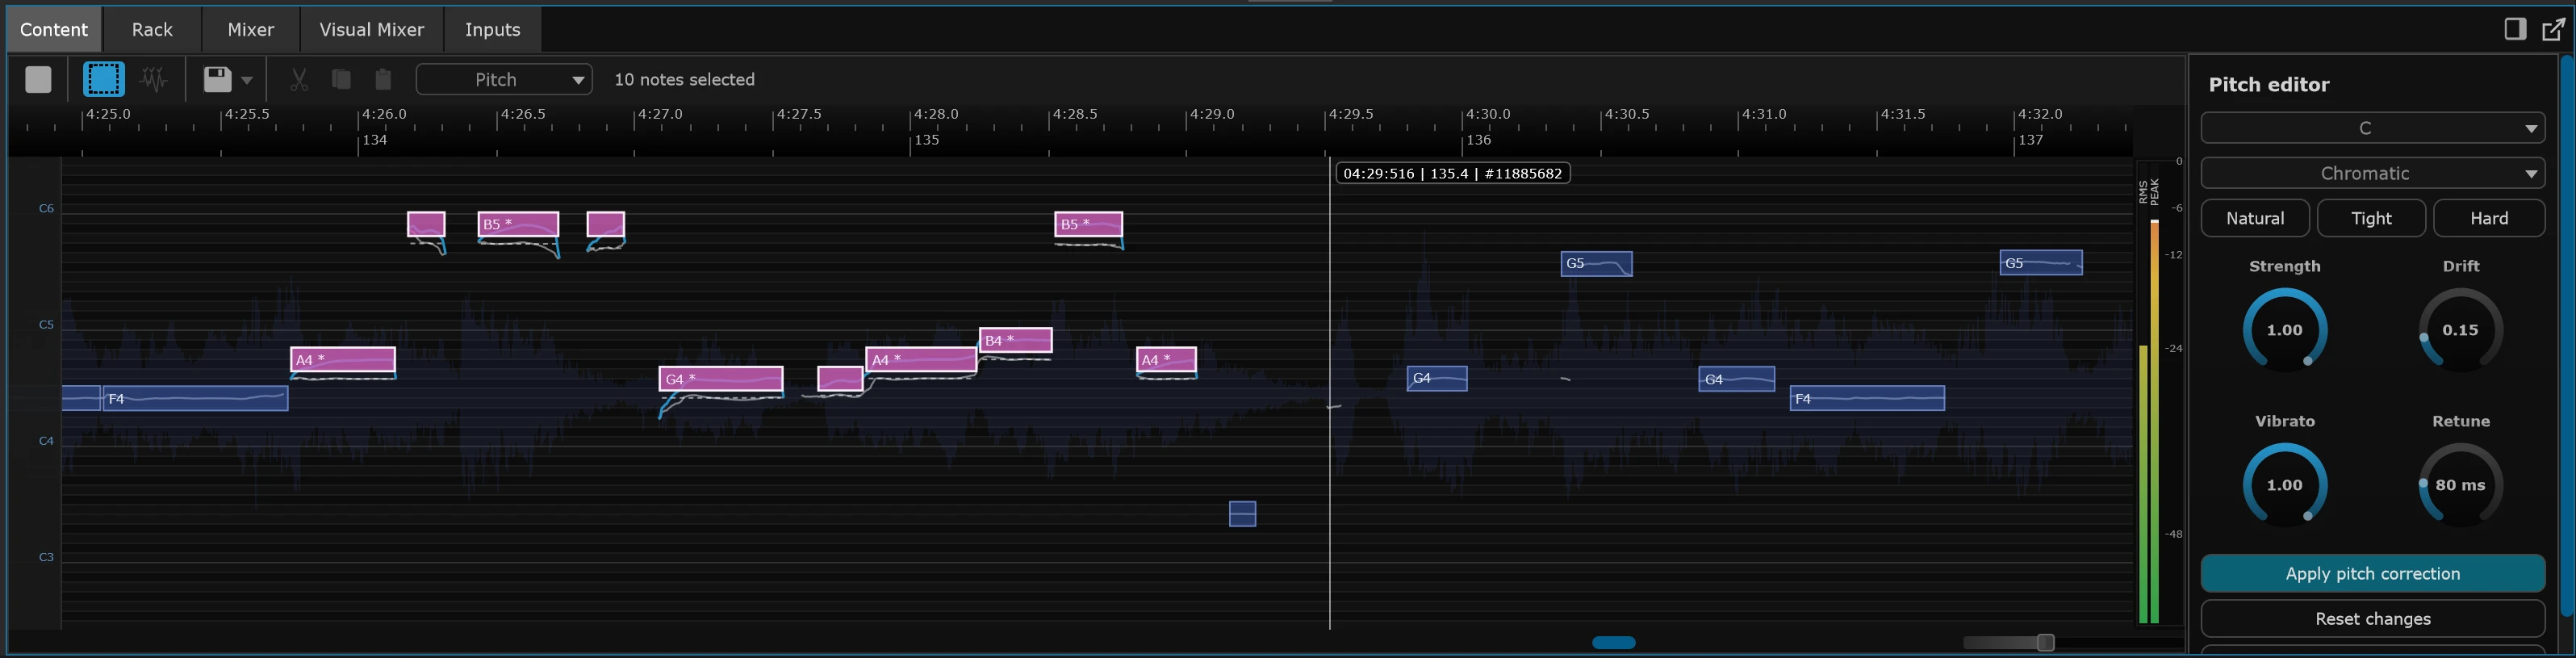The height and width of the screenshot is (658, 2576).
Task: Click the 4:26.0 time ruler mark
Action: [x=384, y=114]
